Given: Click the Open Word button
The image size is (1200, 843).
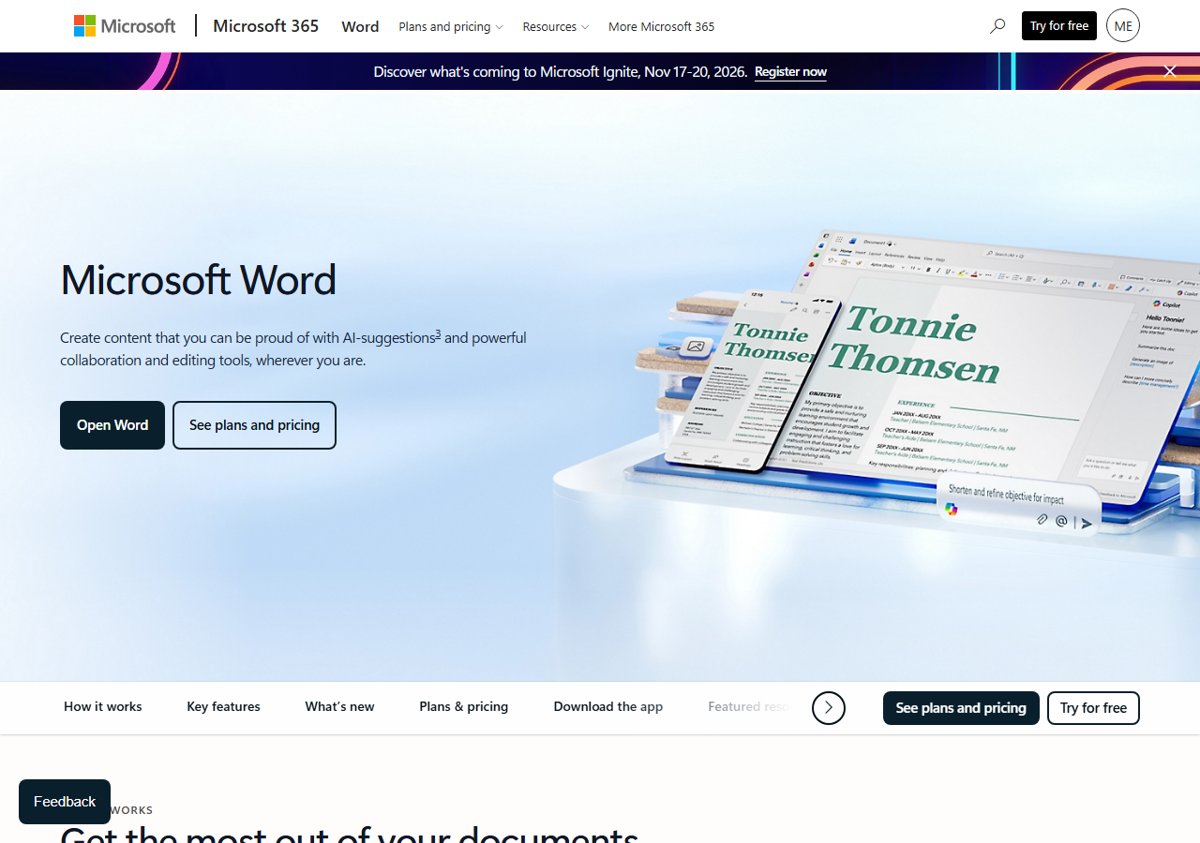Looking at the screenshot, I should (x=112, y=425).
